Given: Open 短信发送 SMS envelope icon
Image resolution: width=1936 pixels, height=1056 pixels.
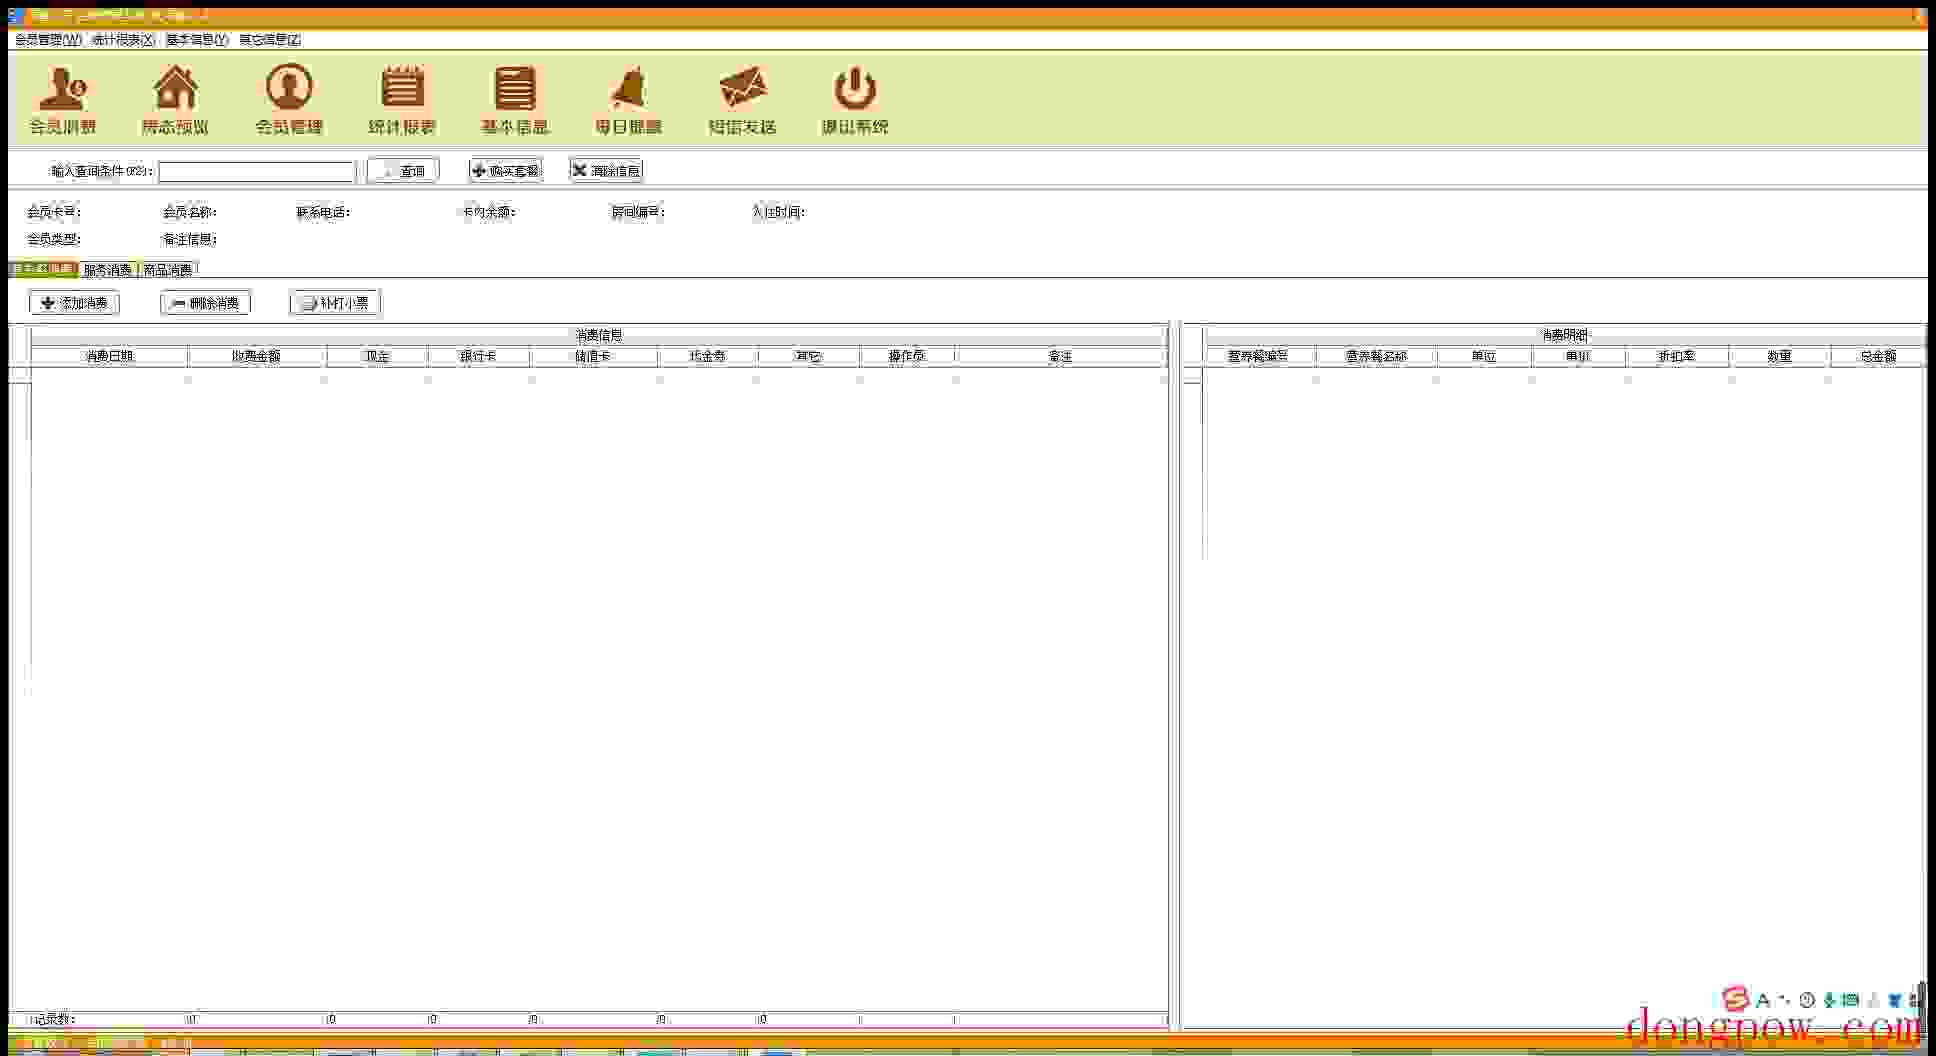Looking at the screenshot, I should pyautogui.click(x=742, y=100).
